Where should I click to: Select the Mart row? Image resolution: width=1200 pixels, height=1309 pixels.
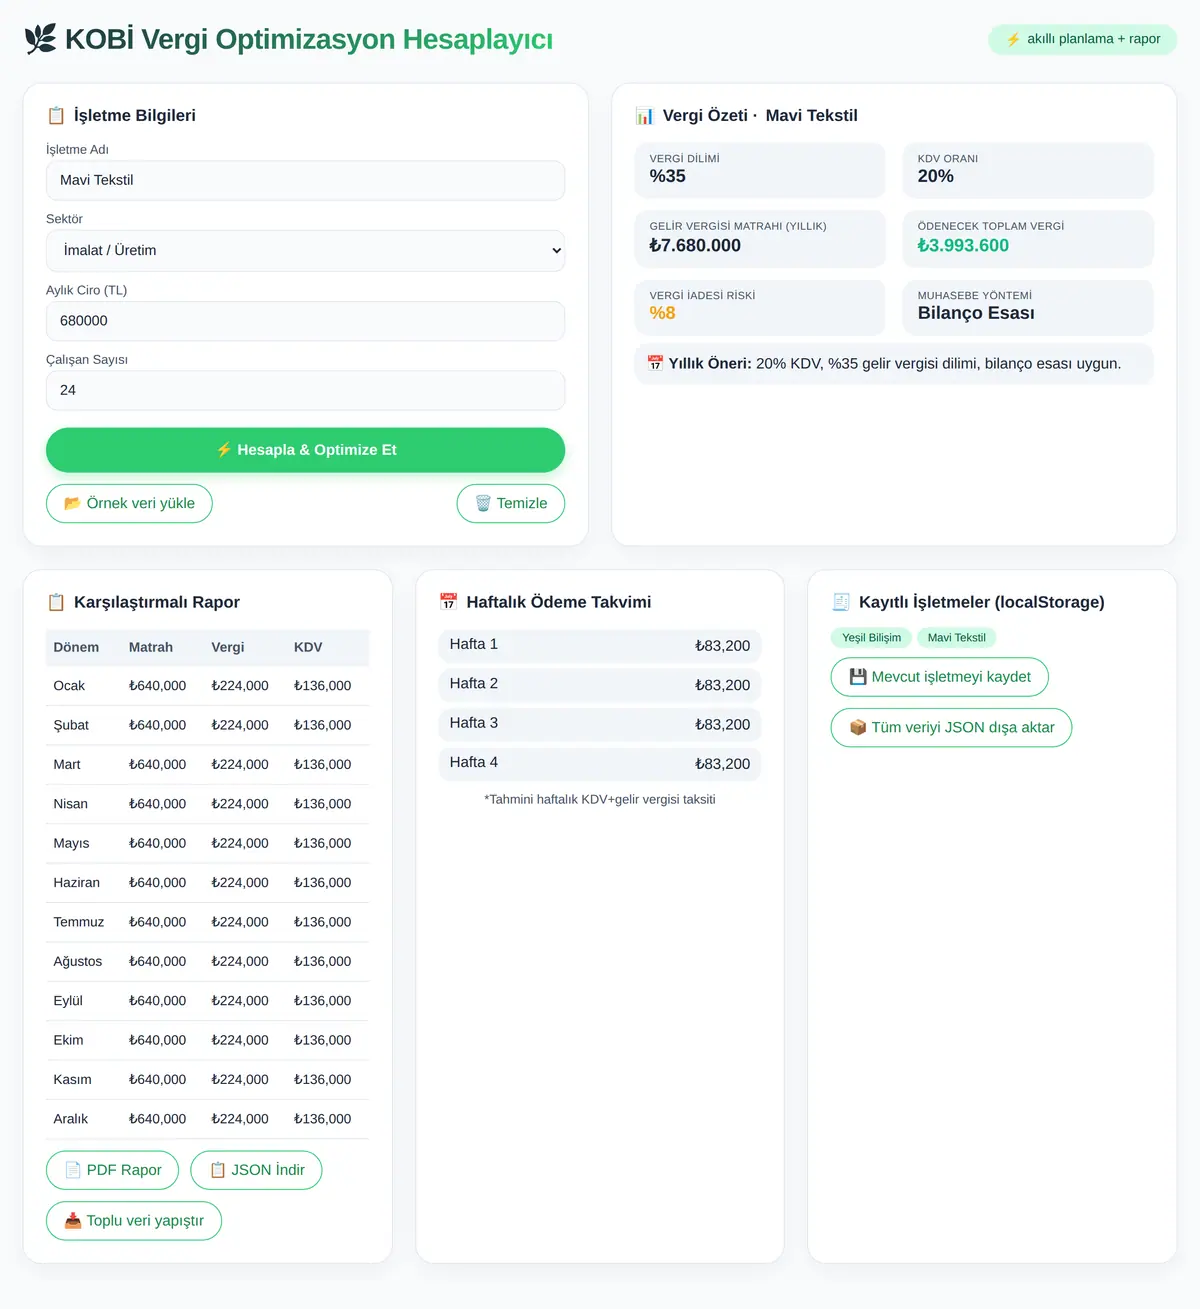pyautogui.click(x=207, y=765)
